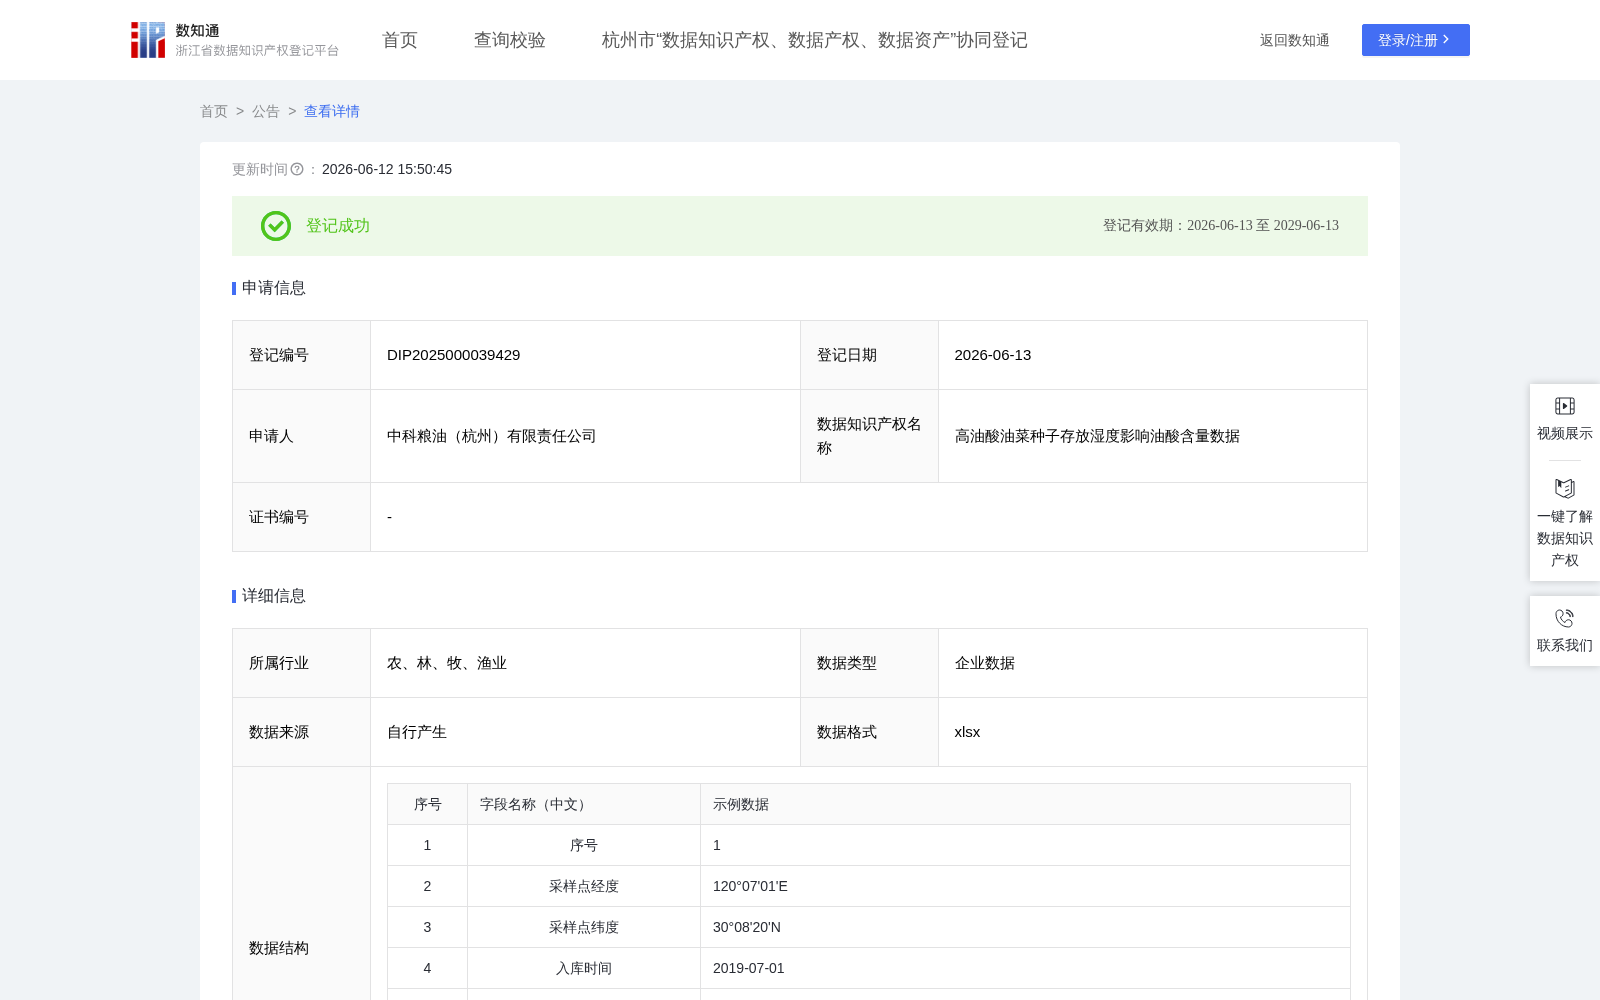Click the 登记有效期 date range text

[x=1221, y=226]
